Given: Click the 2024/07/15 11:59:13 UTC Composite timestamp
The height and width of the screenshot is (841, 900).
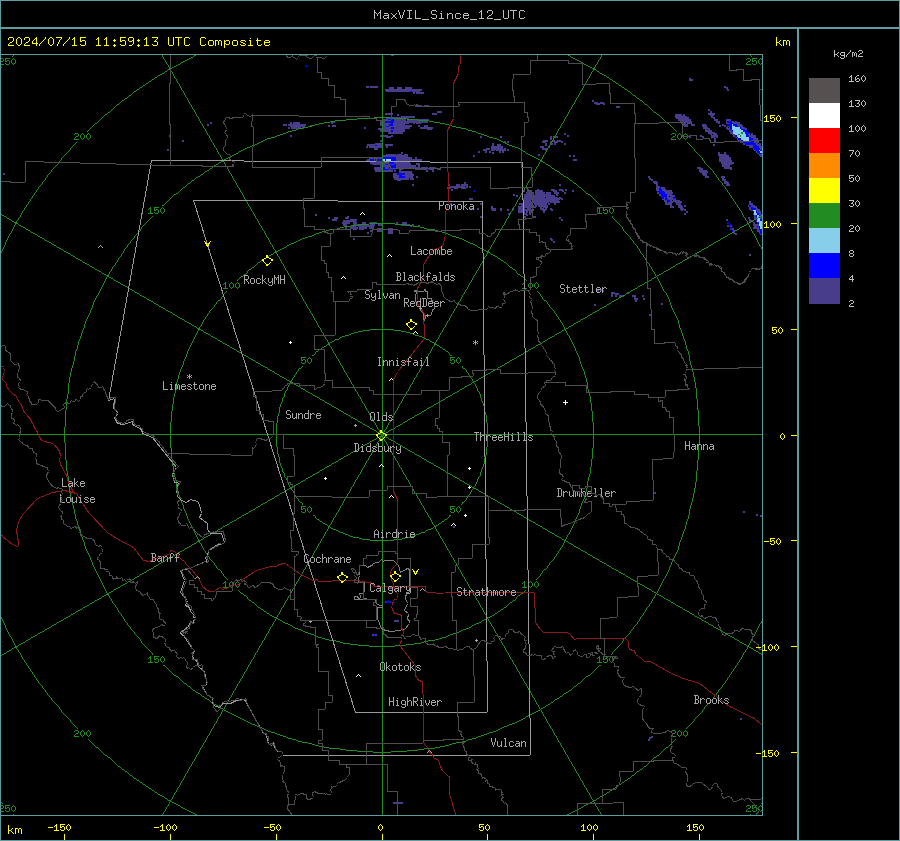Looking at the screenshot, I should (x=138, y=42).
